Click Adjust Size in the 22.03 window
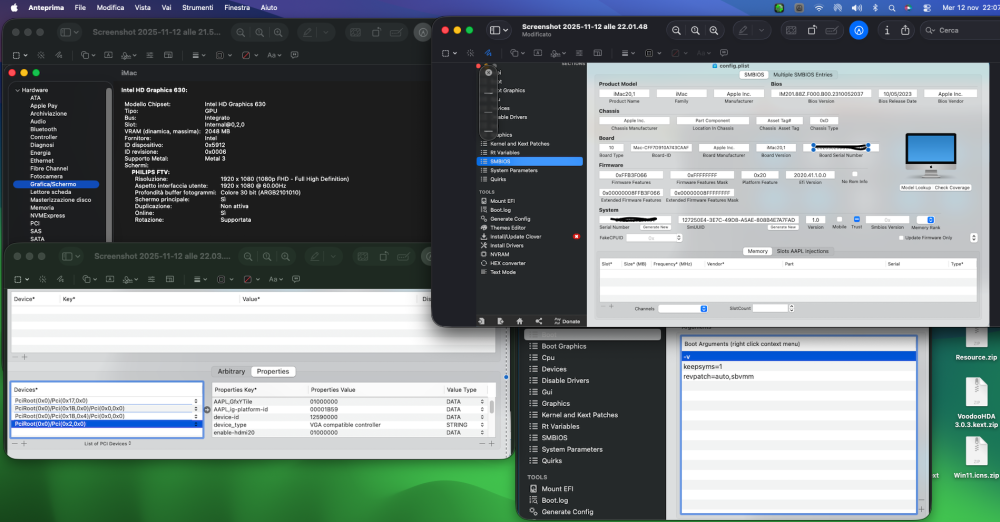Screen dimensions: 1000x522 tap(170, 280)
